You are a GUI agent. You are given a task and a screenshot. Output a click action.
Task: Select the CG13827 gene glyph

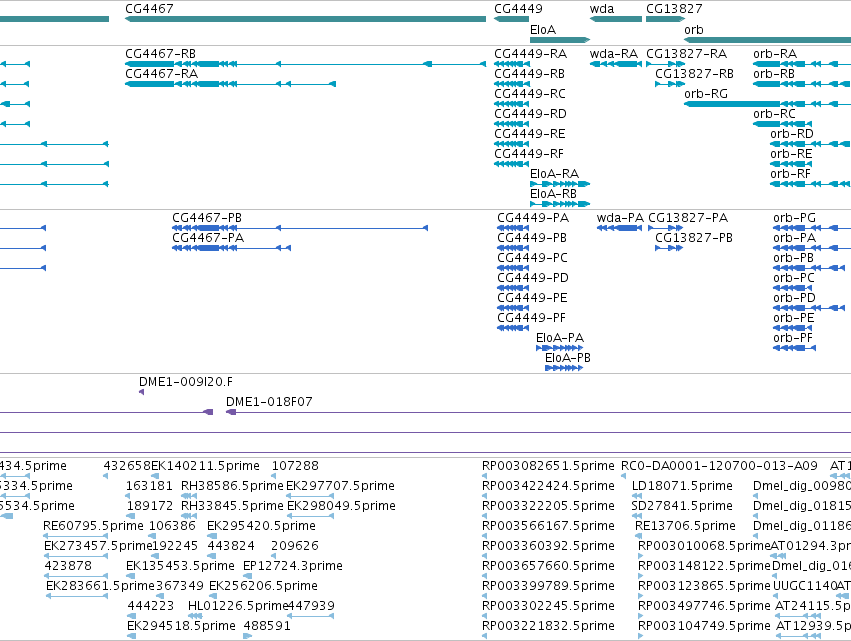665,19
